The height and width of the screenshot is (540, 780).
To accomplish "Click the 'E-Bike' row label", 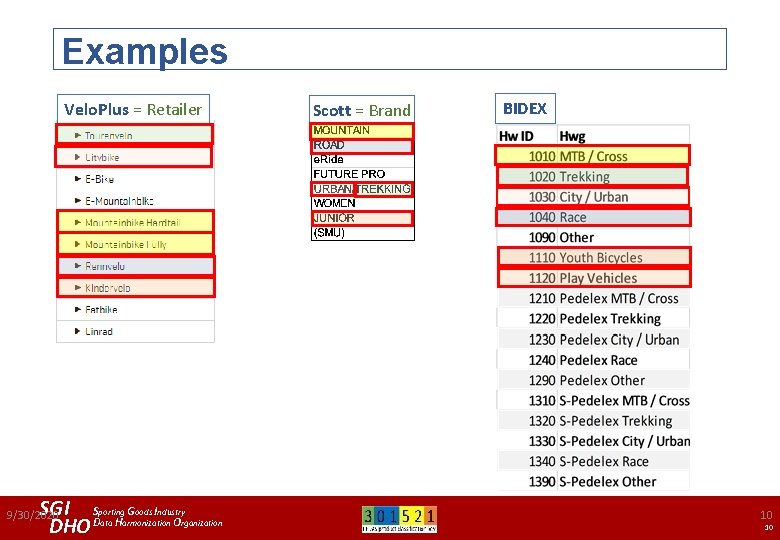I will (99, 179).
